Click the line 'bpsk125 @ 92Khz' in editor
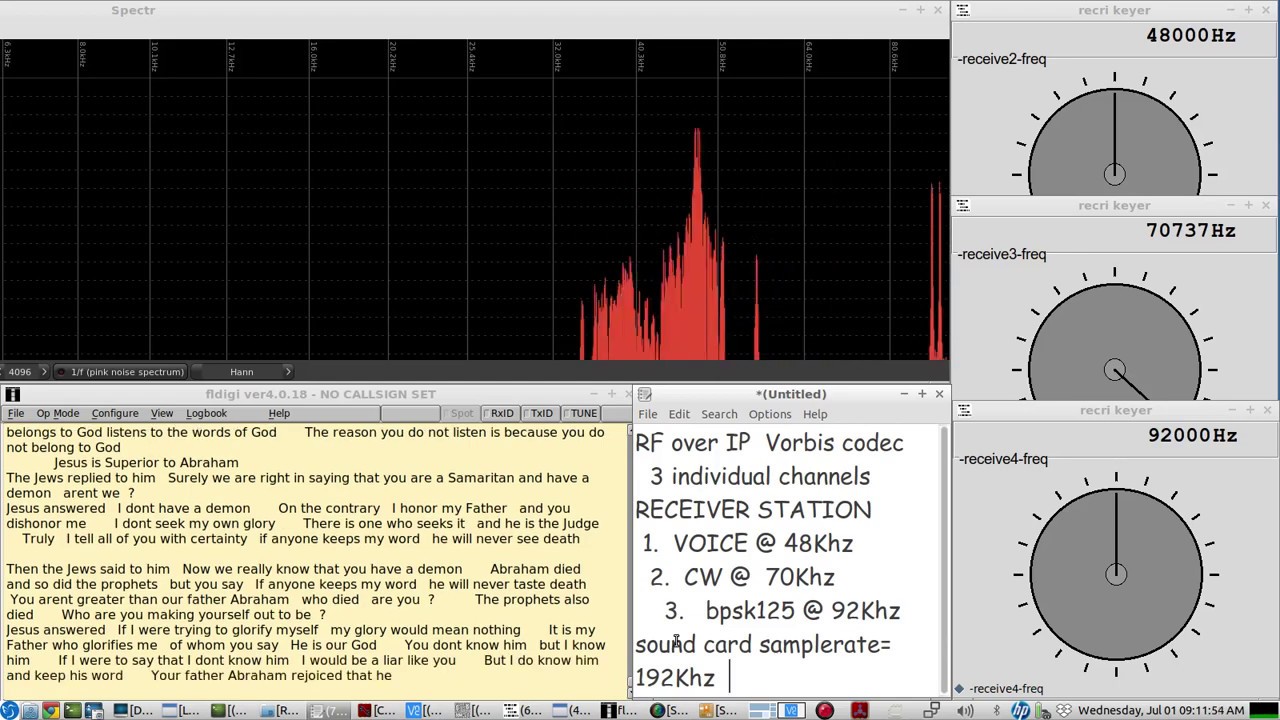The width and height of the screenshot is (1280, 720). 803,611
